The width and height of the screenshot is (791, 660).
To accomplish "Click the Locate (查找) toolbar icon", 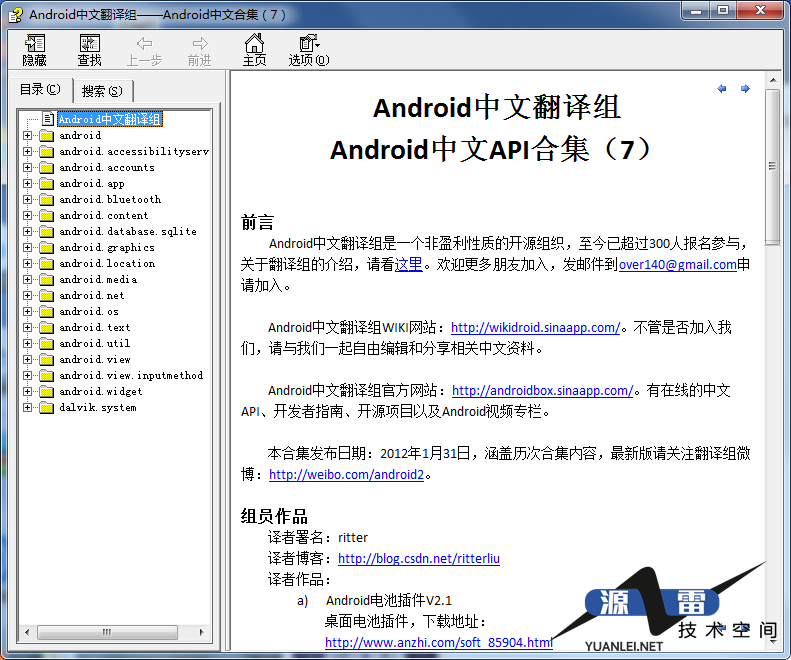I will (89, 49).
